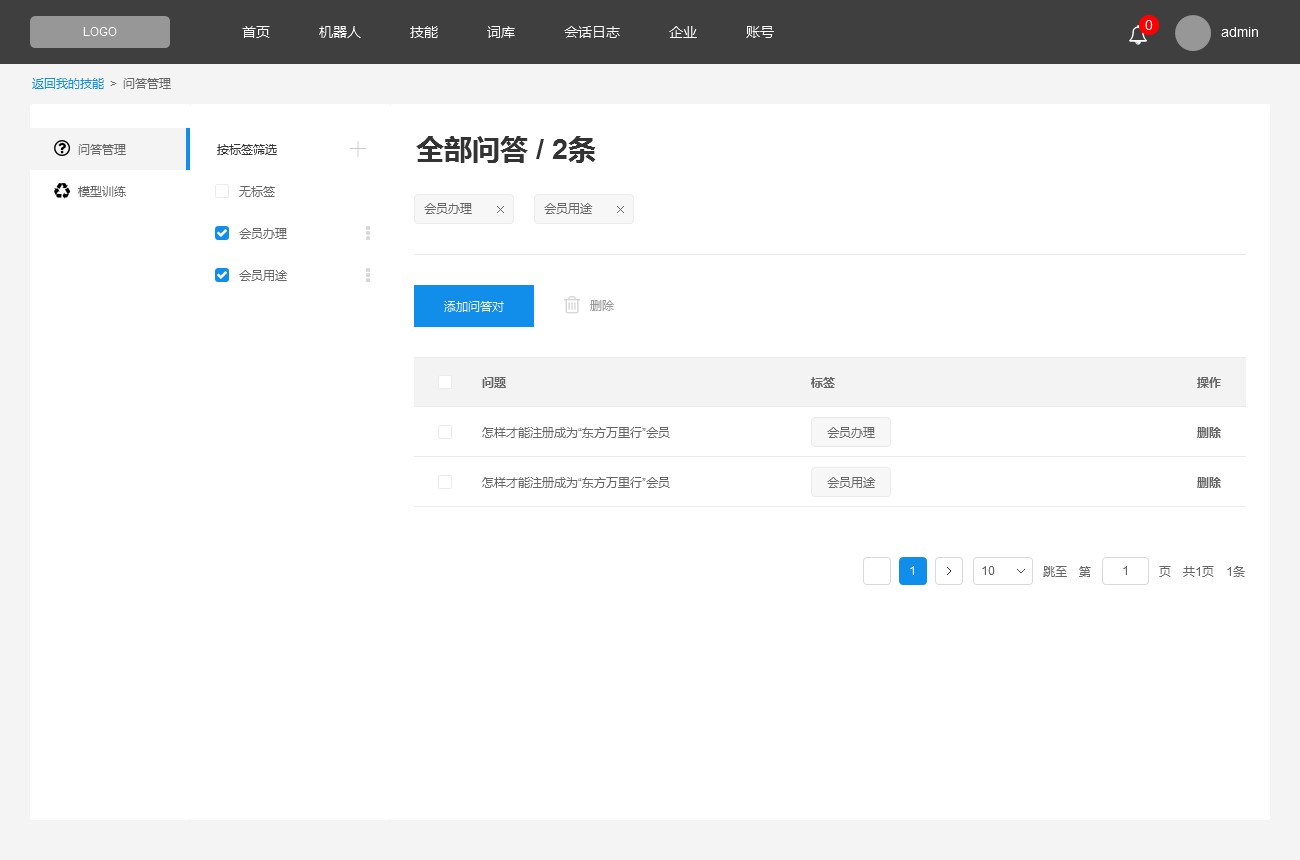Uncheck the 会员用途 tag checkbox

(222, 275)
